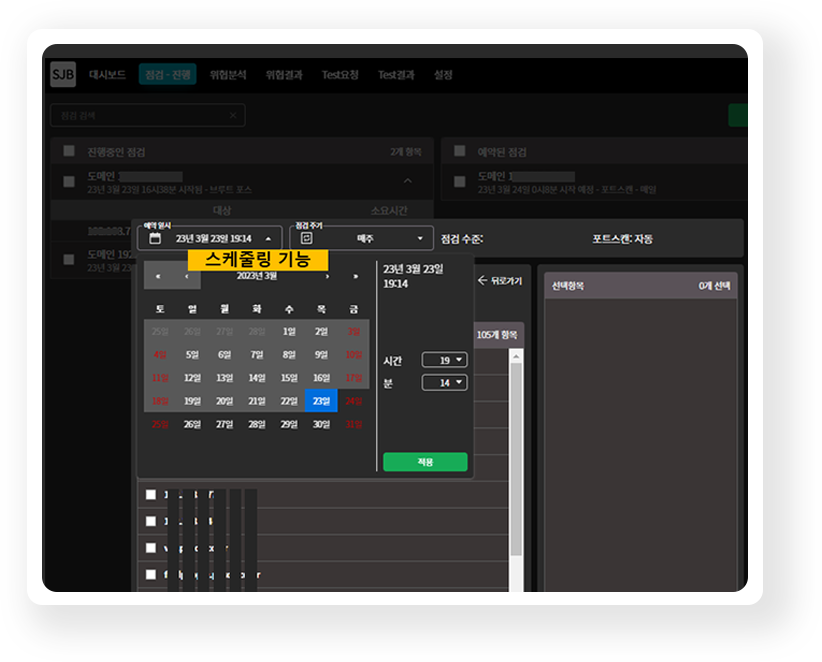The width and height of the screenshot is (822, 662).
Task: Click the calendar icon in the 예약 일시 field
Action: coord(155,239)
